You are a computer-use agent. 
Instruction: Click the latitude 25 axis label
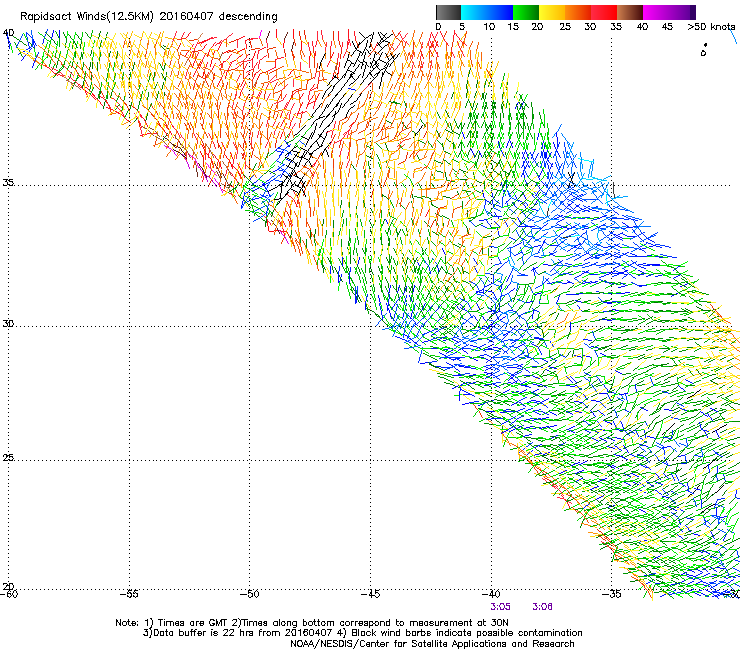(8, 458)
